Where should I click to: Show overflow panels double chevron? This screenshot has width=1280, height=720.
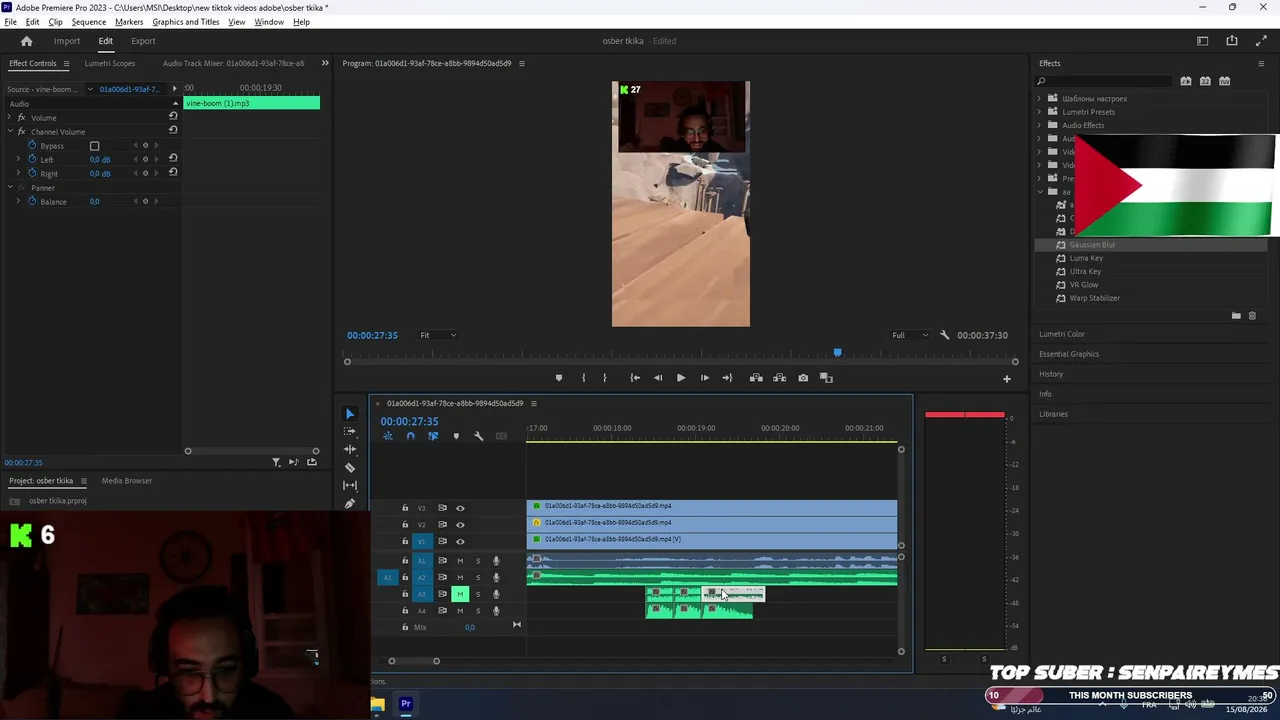(325, 63)
